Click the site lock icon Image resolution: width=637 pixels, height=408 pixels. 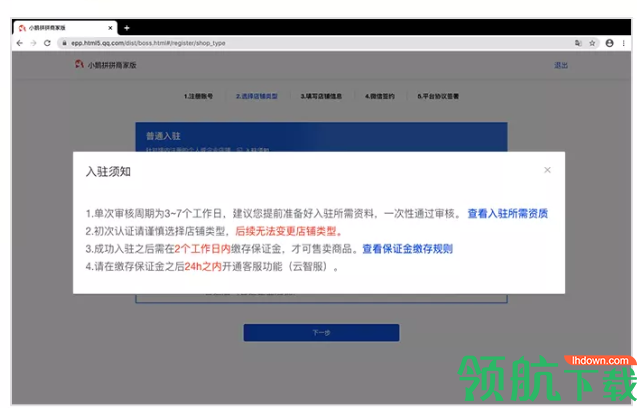pos(64,43)
